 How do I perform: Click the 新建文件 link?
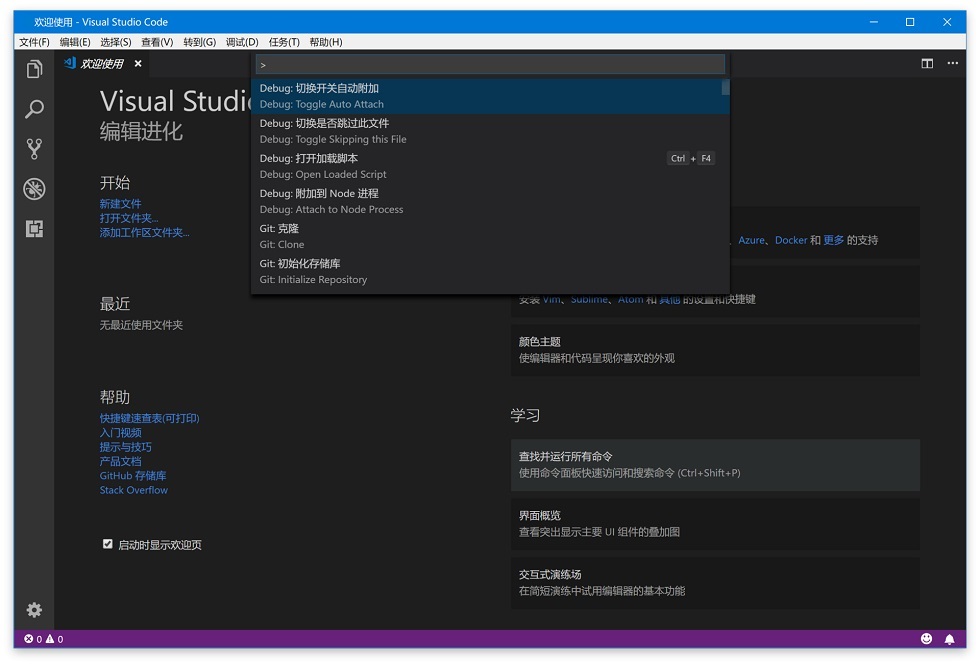[x=121, y=204]
